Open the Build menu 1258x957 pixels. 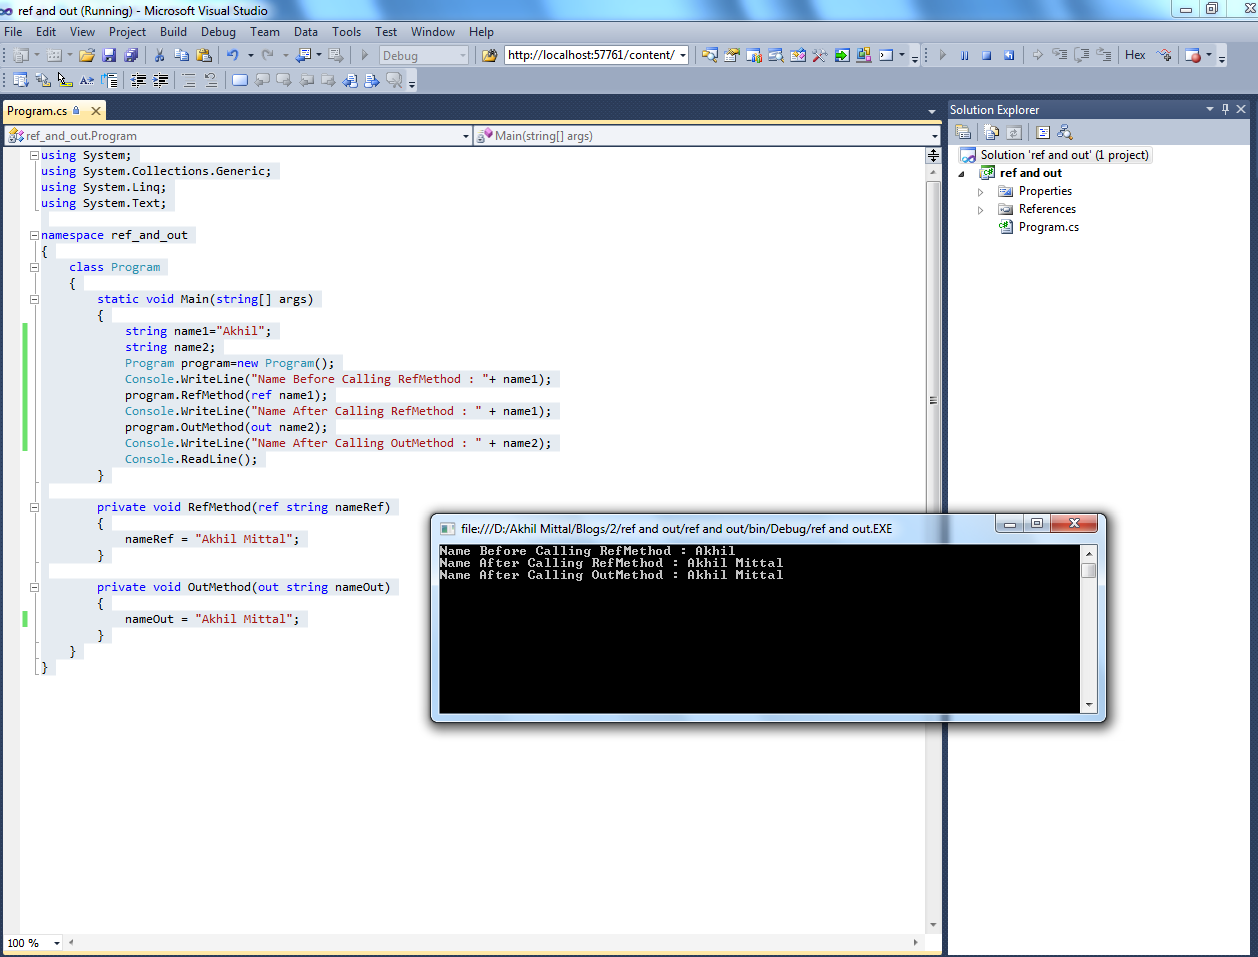point(173,32)
